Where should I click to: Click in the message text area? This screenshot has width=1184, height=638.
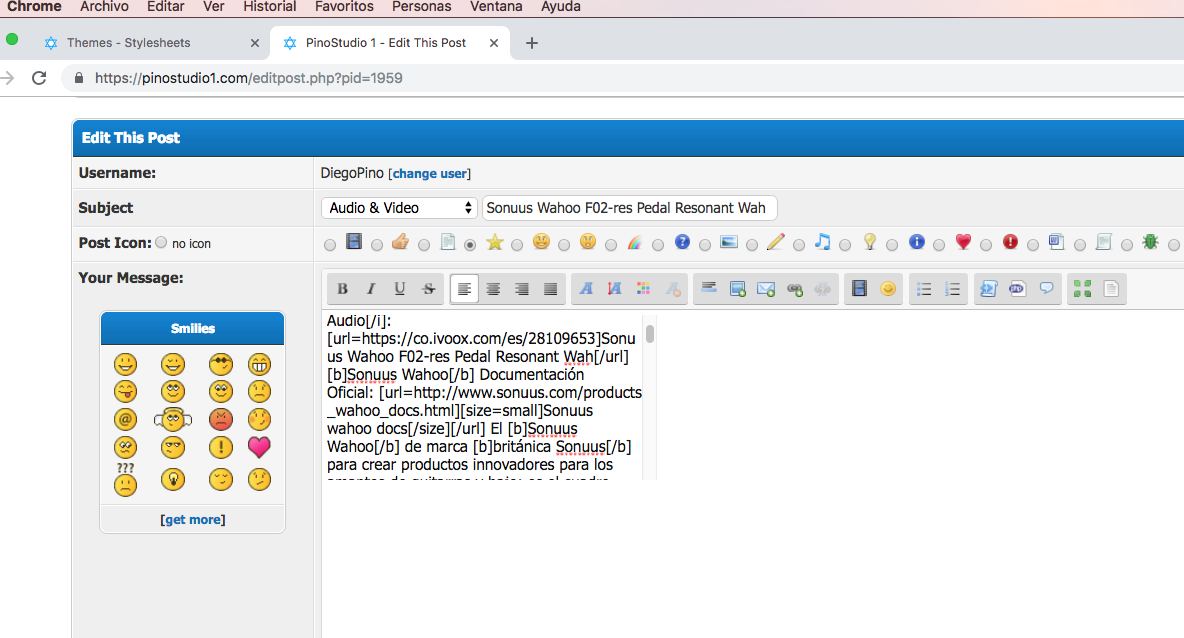click(483, 396)
